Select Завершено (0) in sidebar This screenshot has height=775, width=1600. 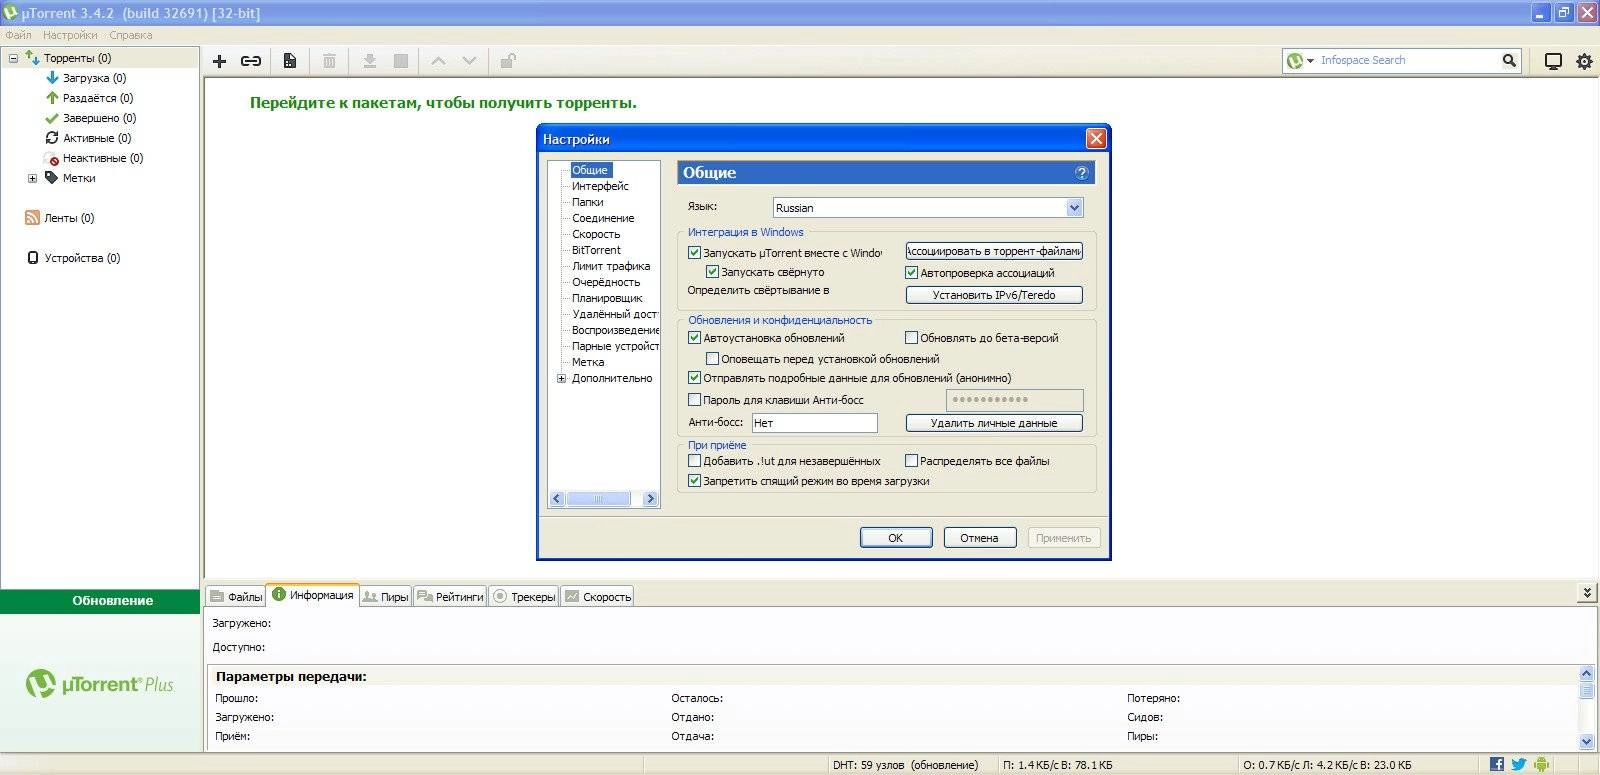pyautogui.click(x=99, y=118)
